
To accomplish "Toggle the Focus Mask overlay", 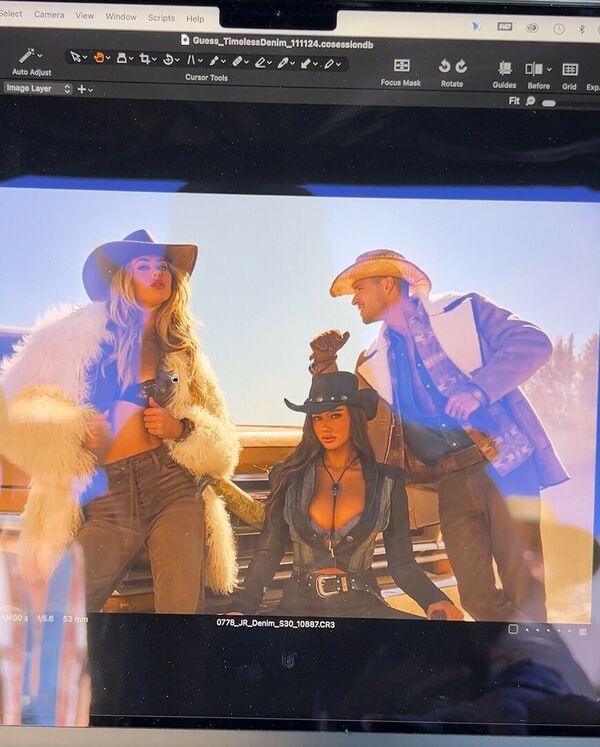I will [x=401, y=66].
